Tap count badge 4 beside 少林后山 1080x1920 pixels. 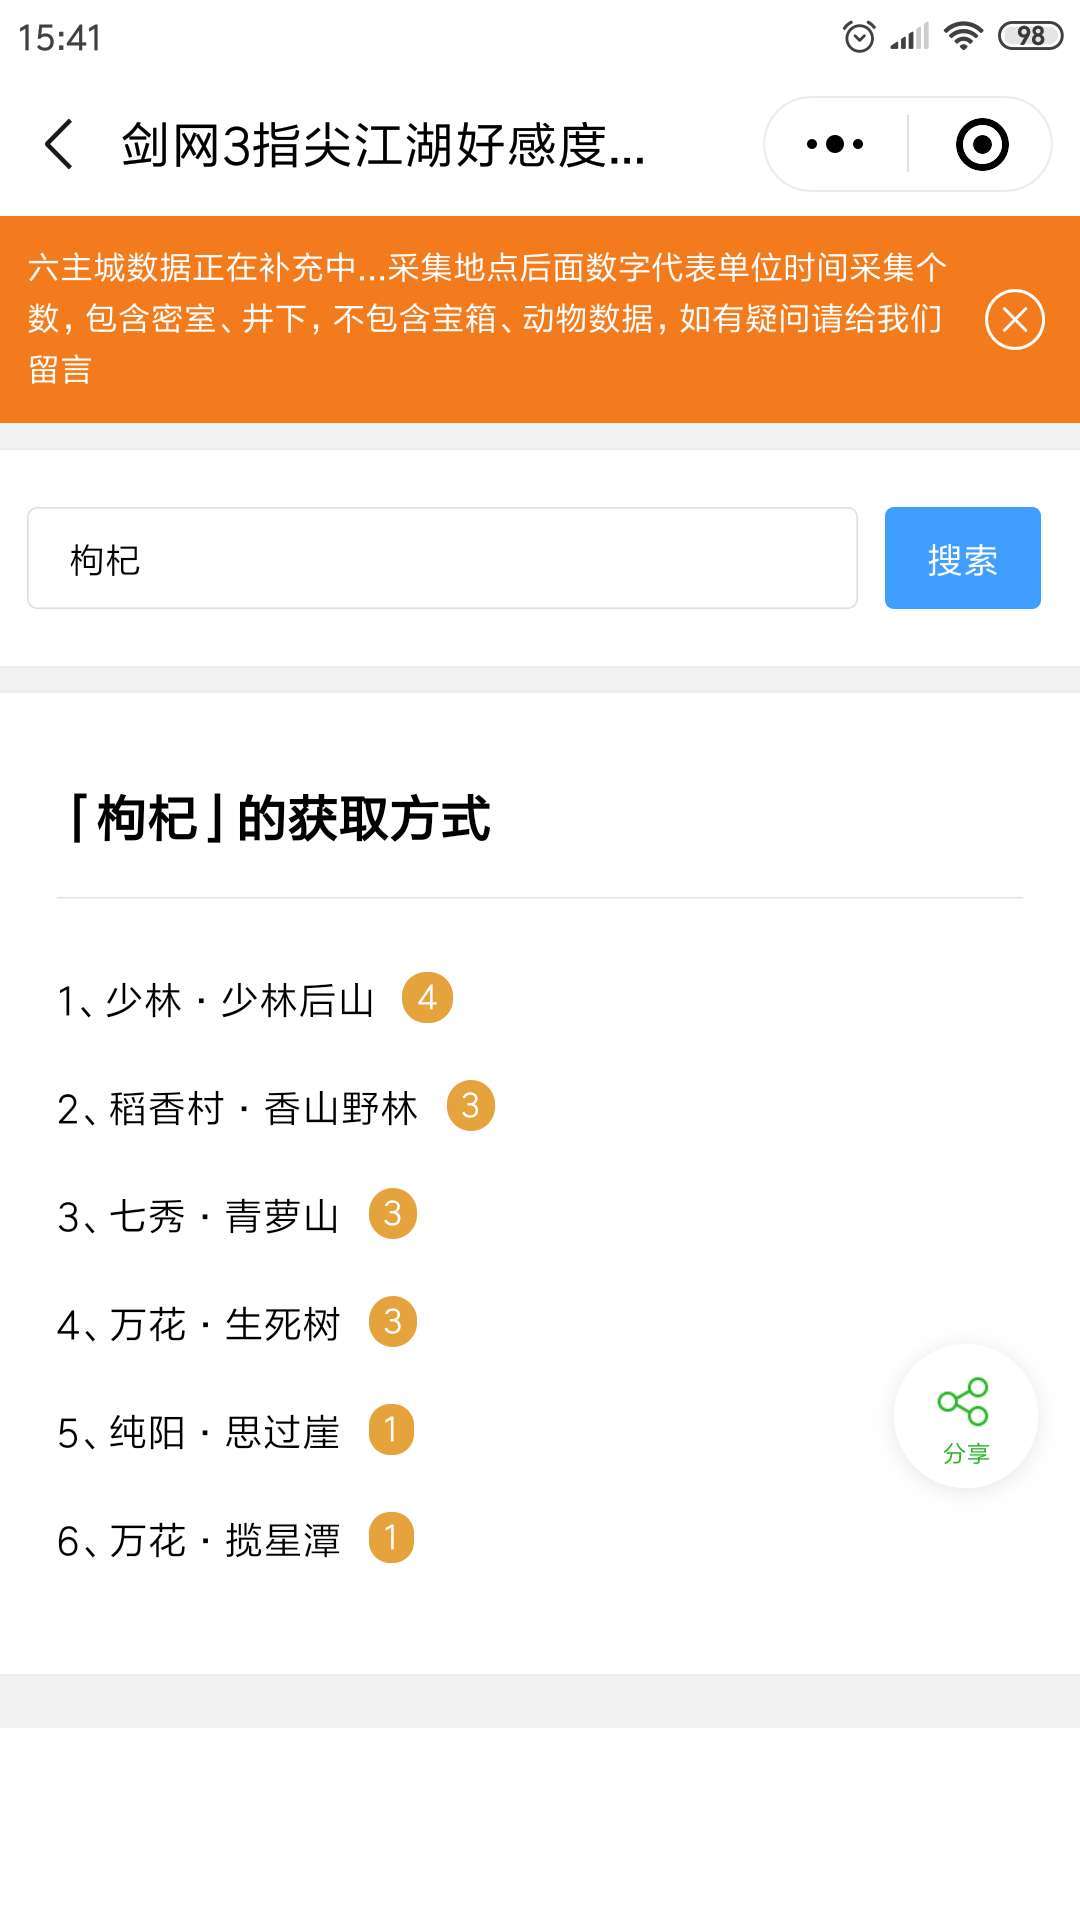point(427,998)
